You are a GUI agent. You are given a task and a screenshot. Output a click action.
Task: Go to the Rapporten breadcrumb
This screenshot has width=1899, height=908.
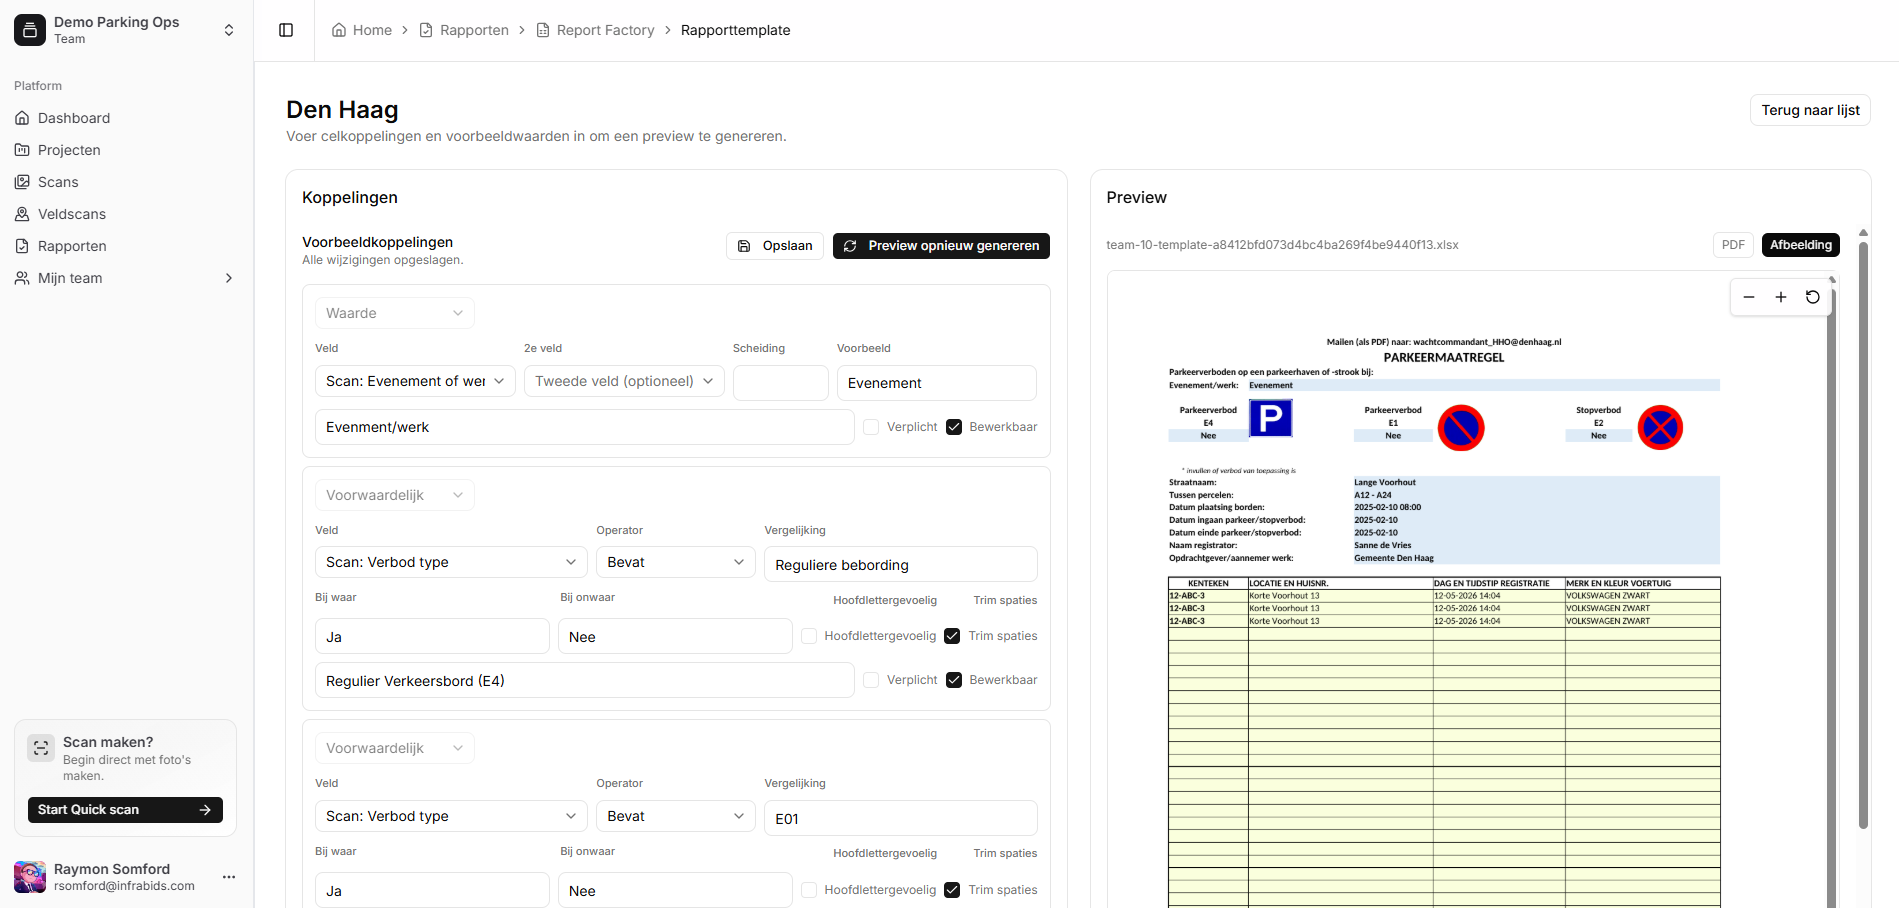(x=464, y=30)
